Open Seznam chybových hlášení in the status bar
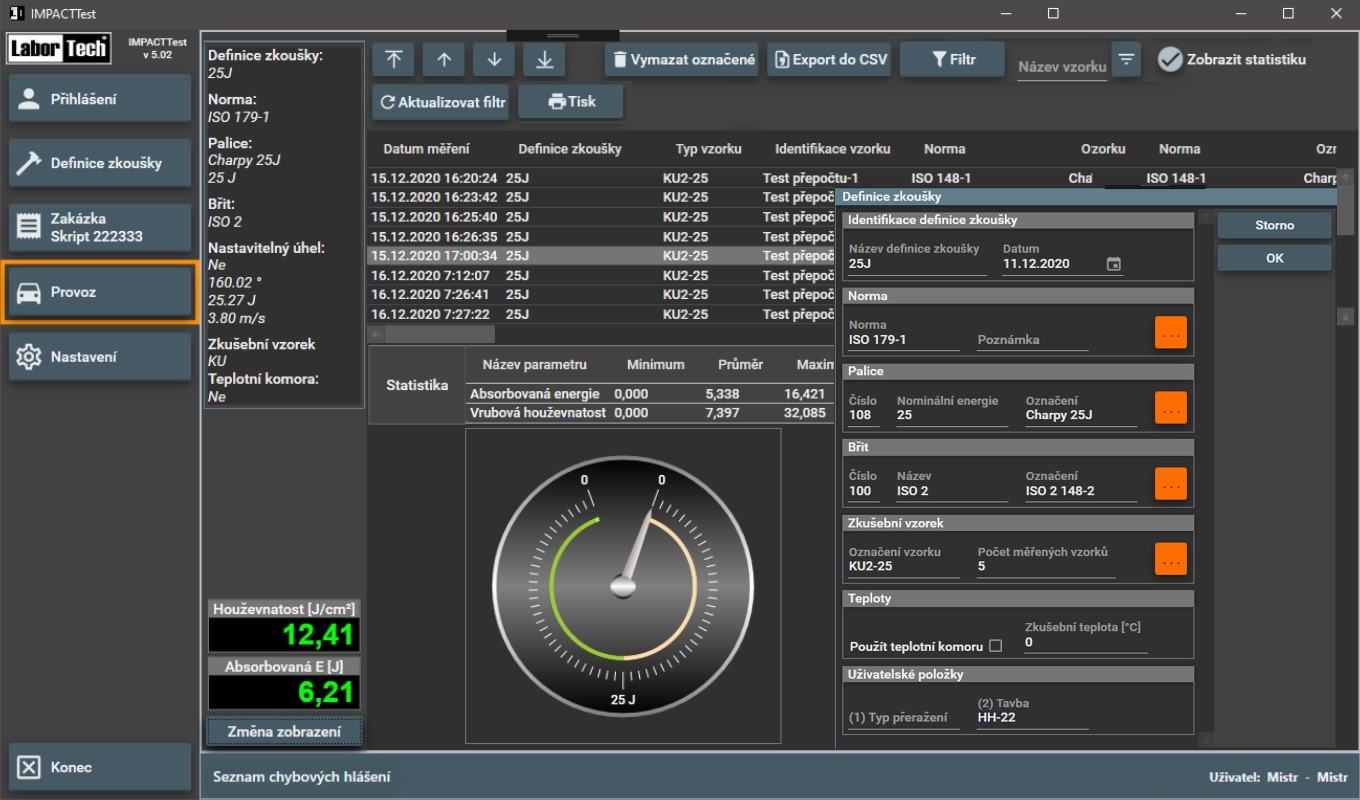This screenshot has width=1360, height=800. 301,777
